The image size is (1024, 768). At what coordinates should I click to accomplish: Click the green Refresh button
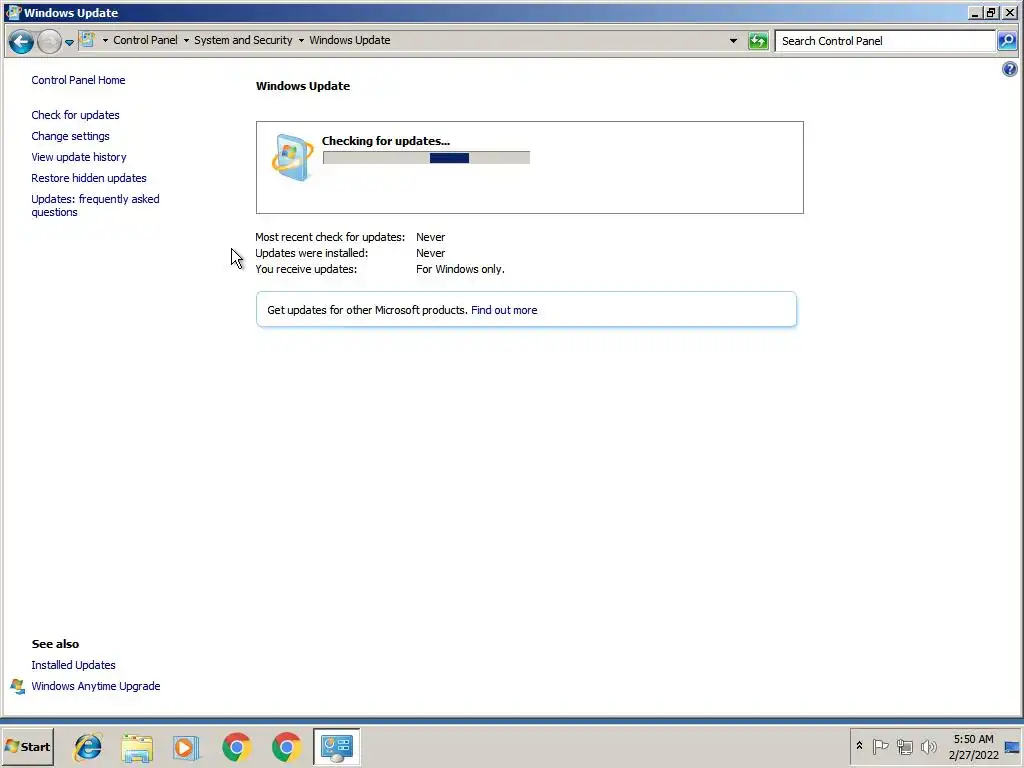point(758,41)
